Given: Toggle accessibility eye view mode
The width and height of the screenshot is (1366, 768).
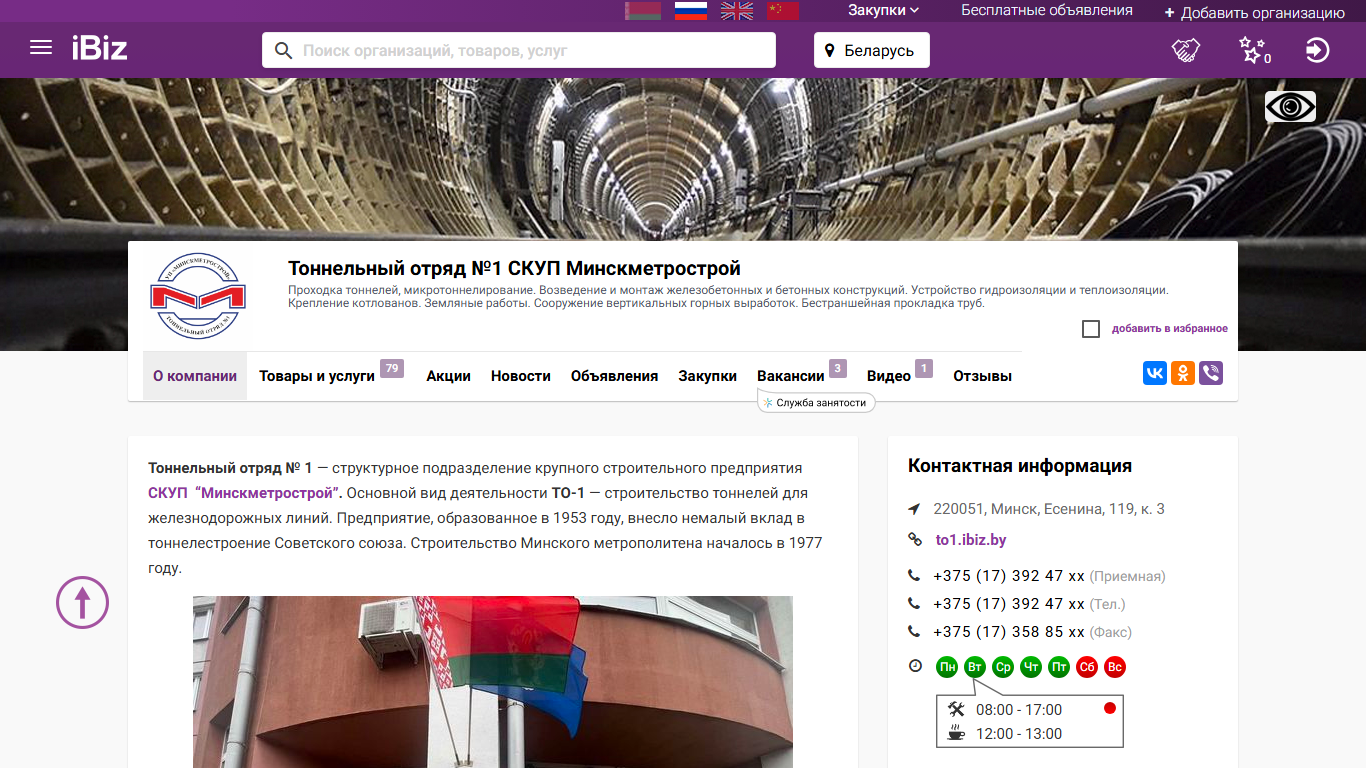Looking at the screenshot, I should [x=1290, y=107].
